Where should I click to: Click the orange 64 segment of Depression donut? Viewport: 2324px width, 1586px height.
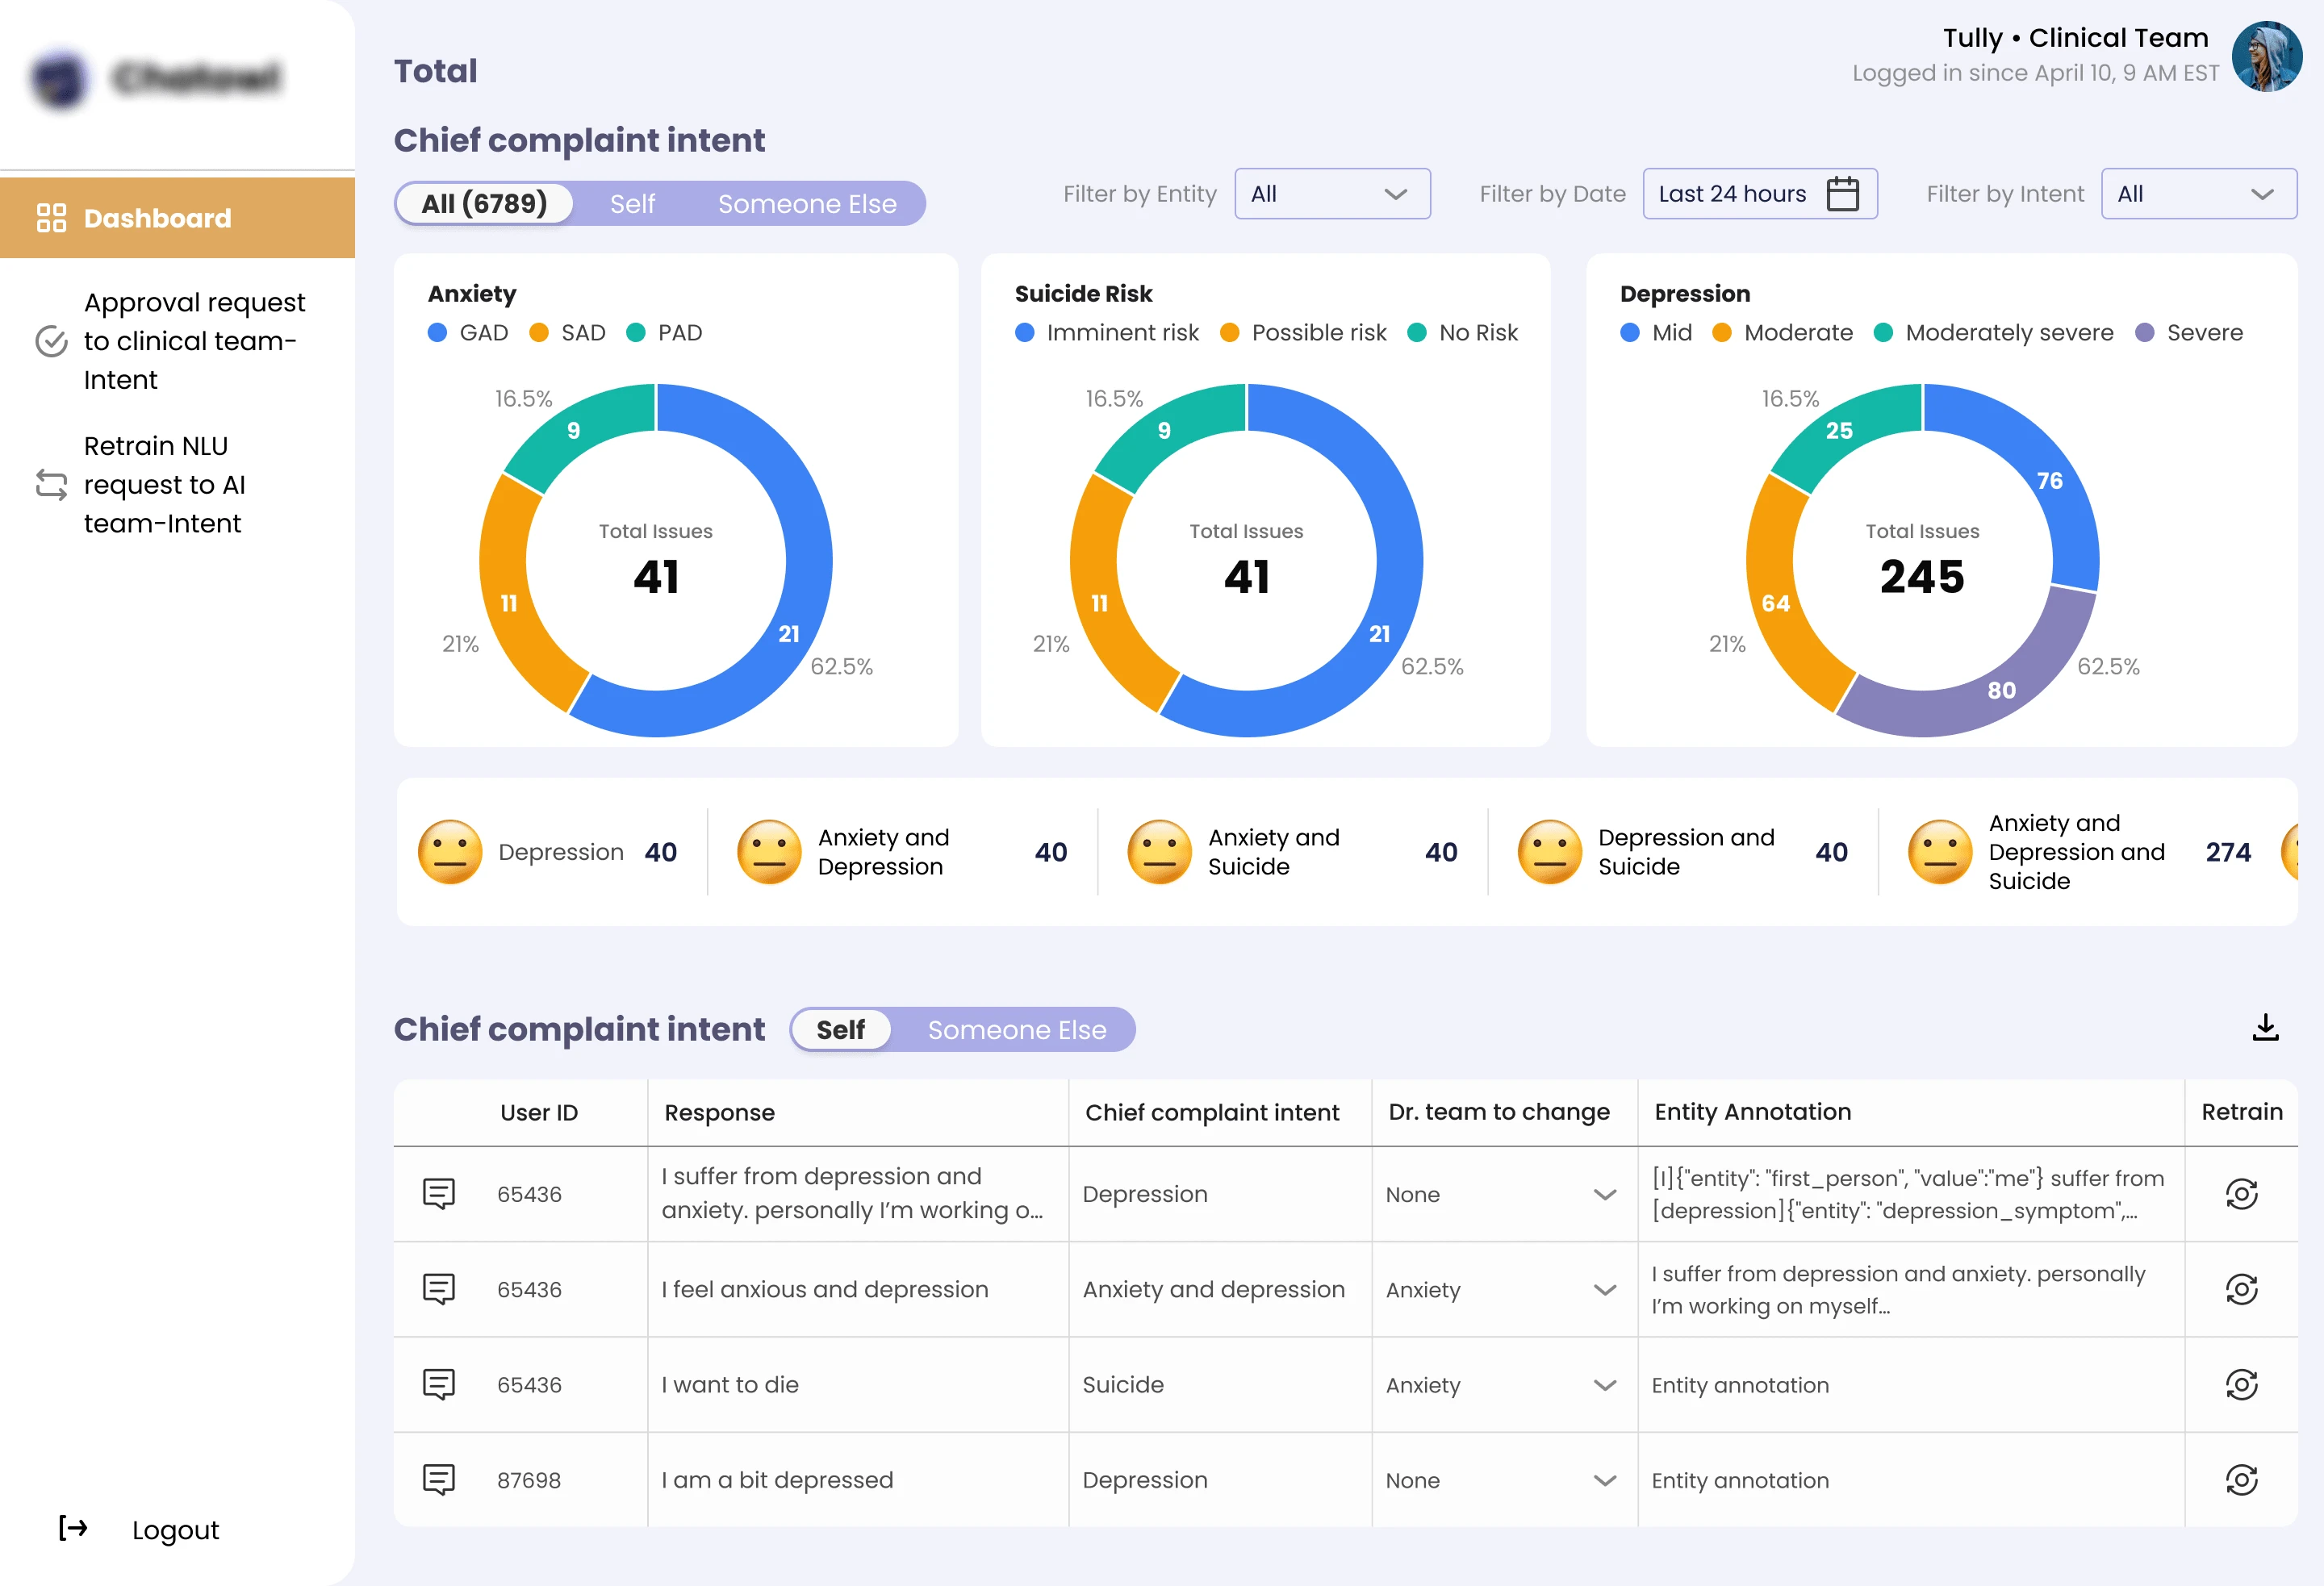pyautogui.click(x=1776, y=603)
